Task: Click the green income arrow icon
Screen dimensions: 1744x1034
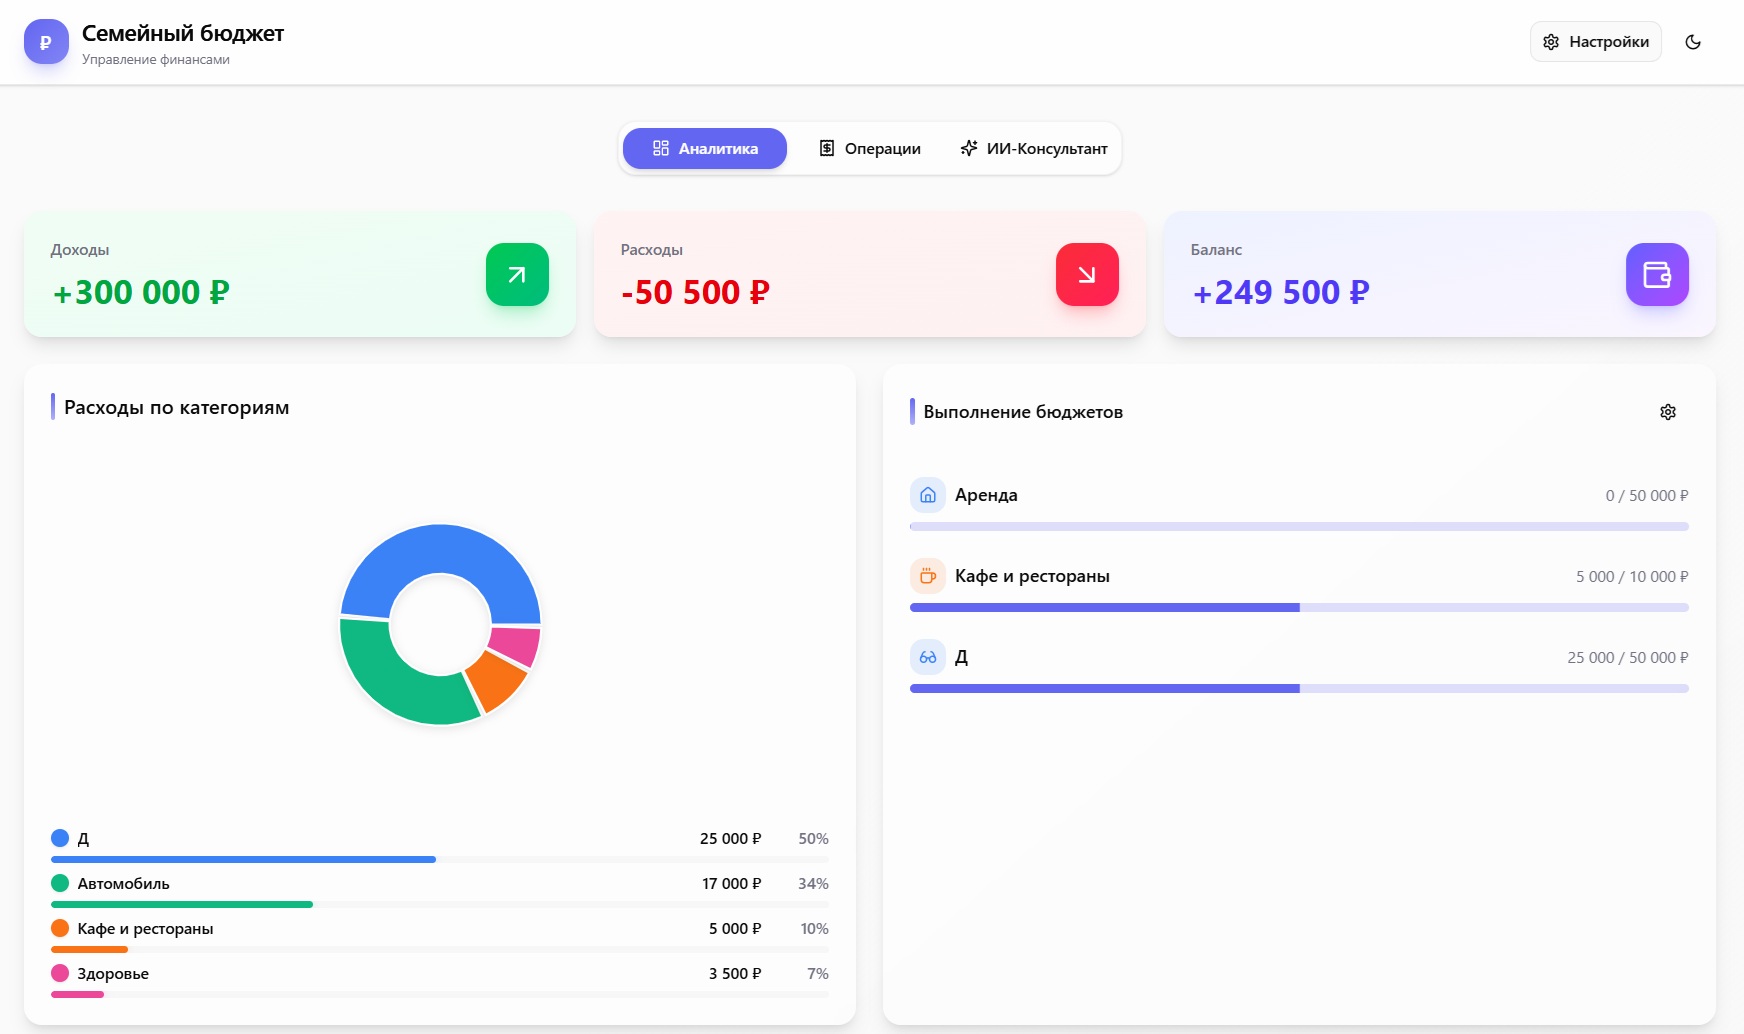Action: tap(517, 274)
